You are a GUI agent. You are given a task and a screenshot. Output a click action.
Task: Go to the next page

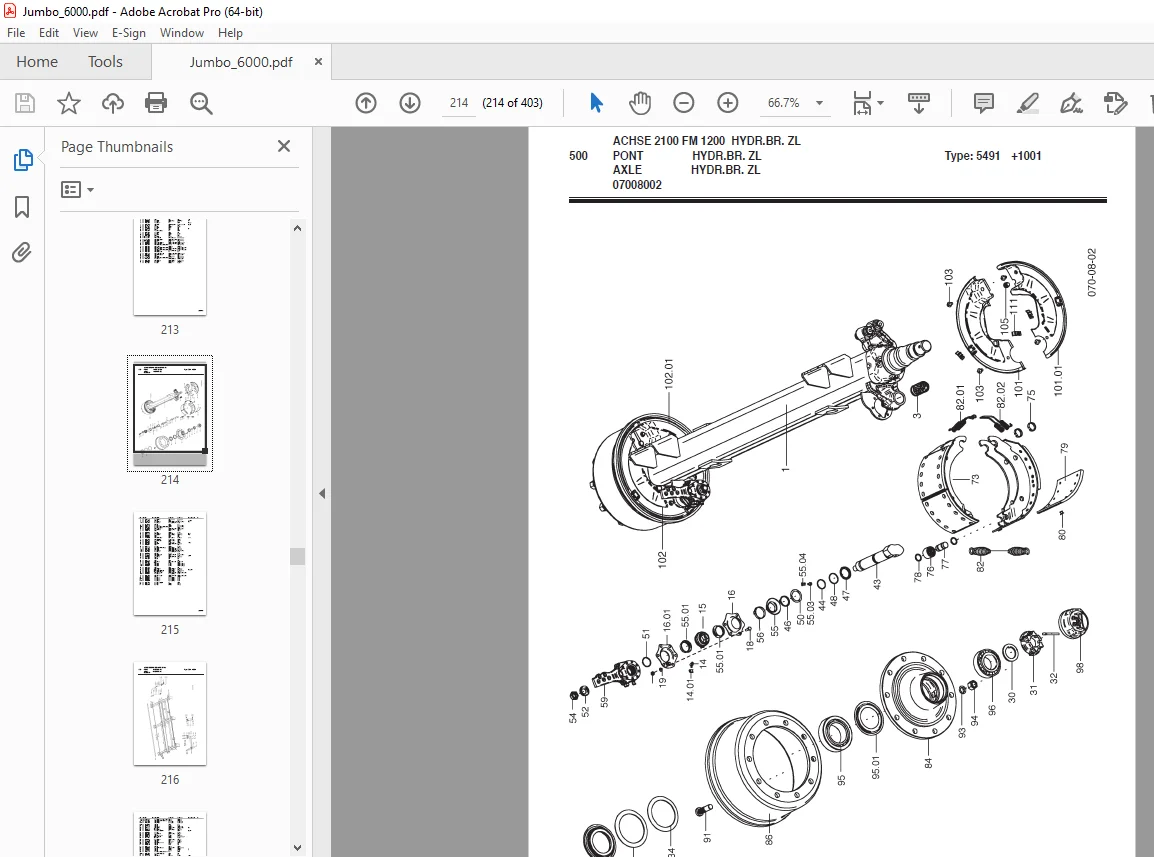coord(410,103)
